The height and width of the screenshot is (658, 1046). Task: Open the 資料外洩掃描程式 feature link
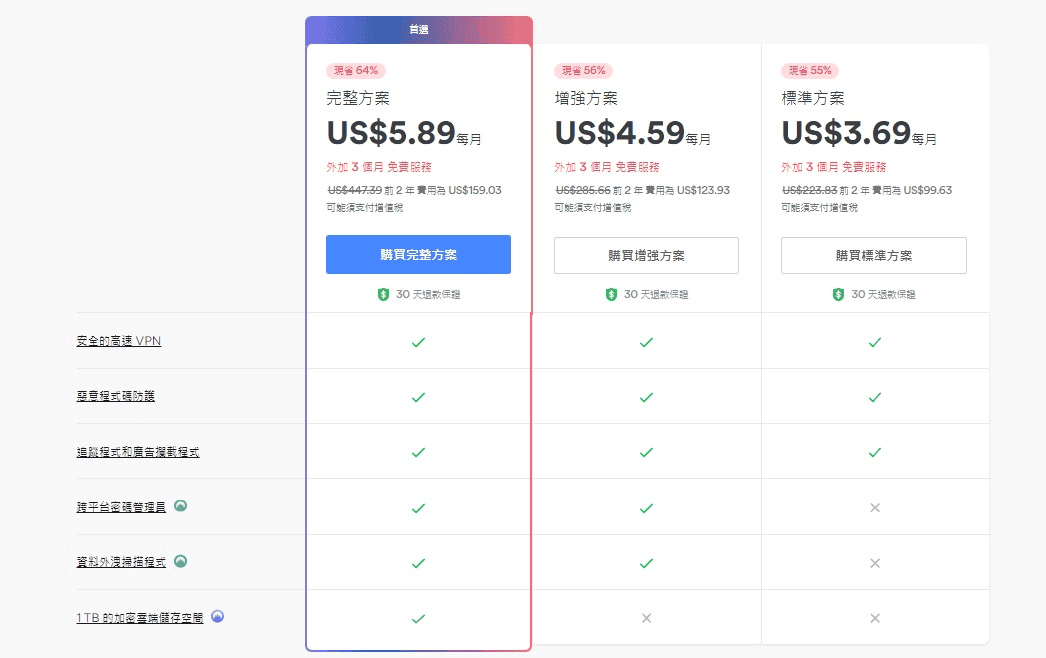click(x=121, y=562)
